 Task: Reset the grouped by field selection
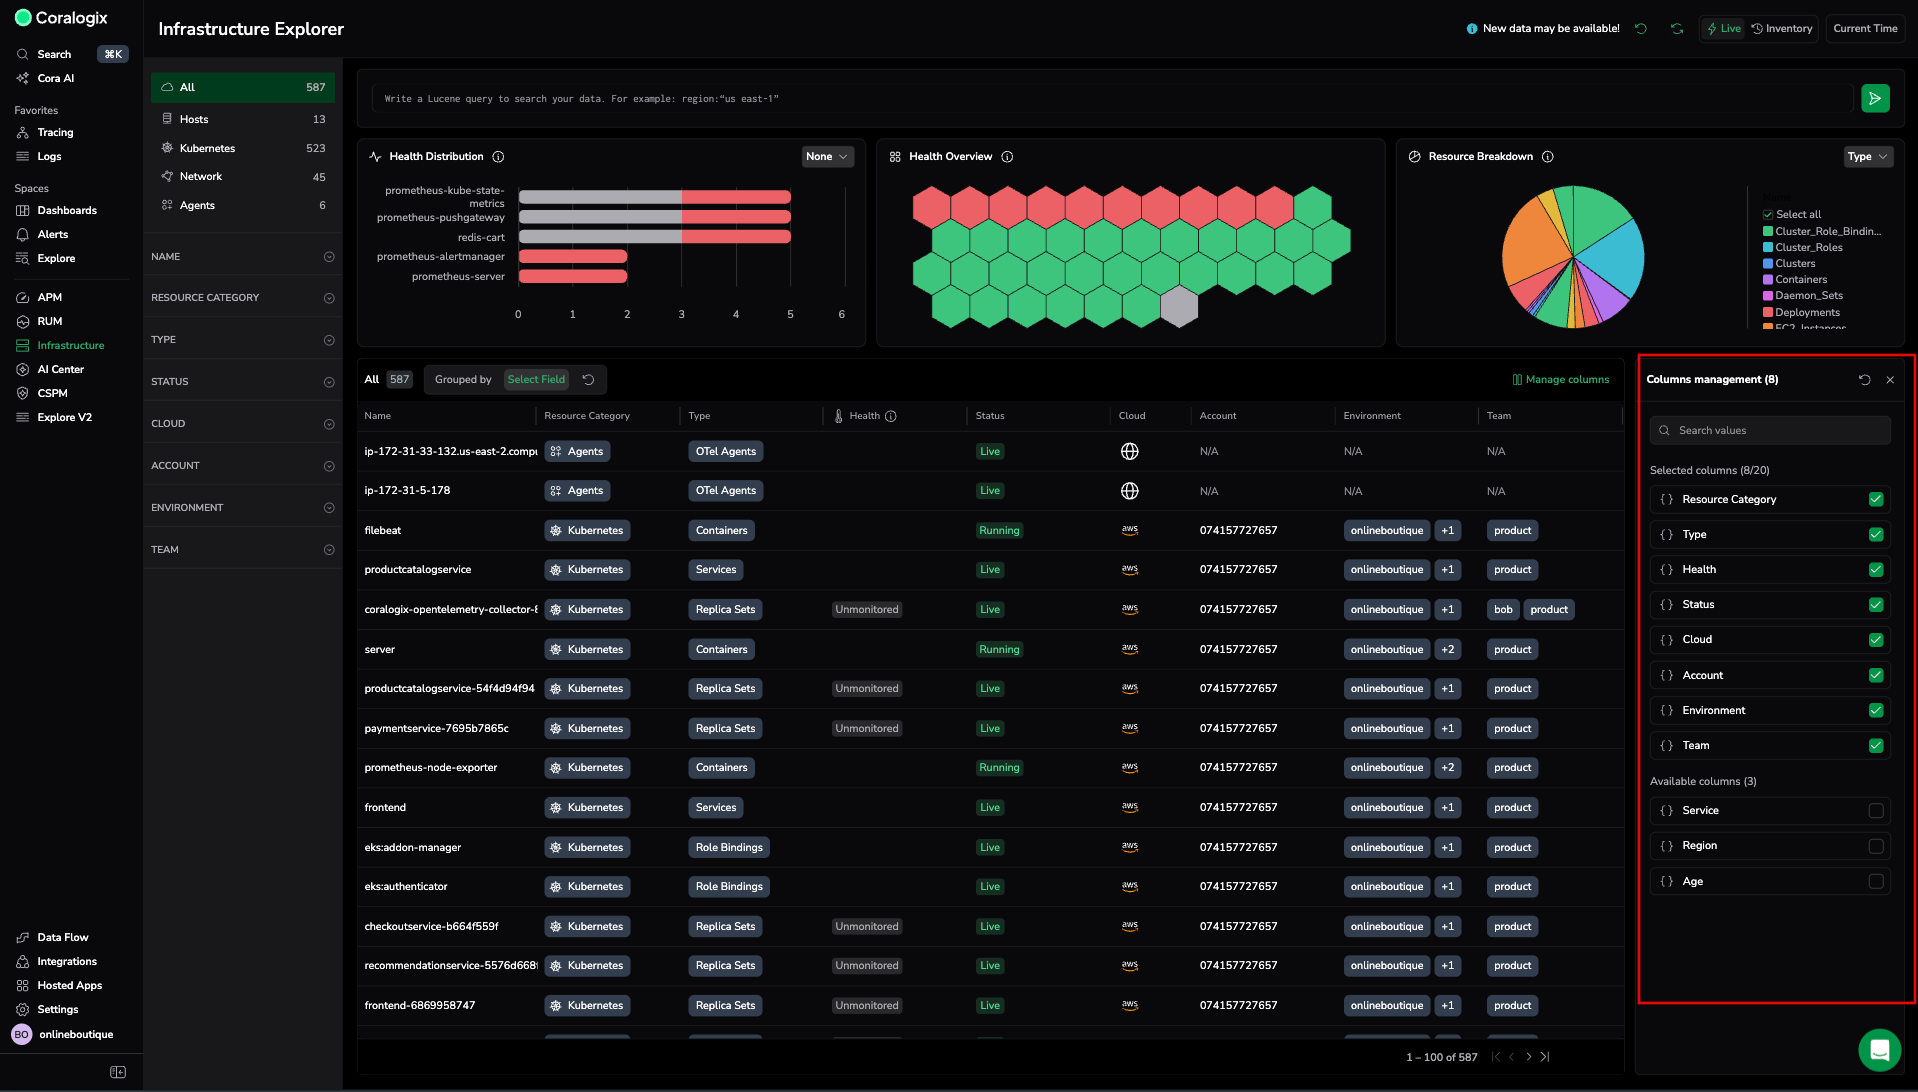pos(589,380)
